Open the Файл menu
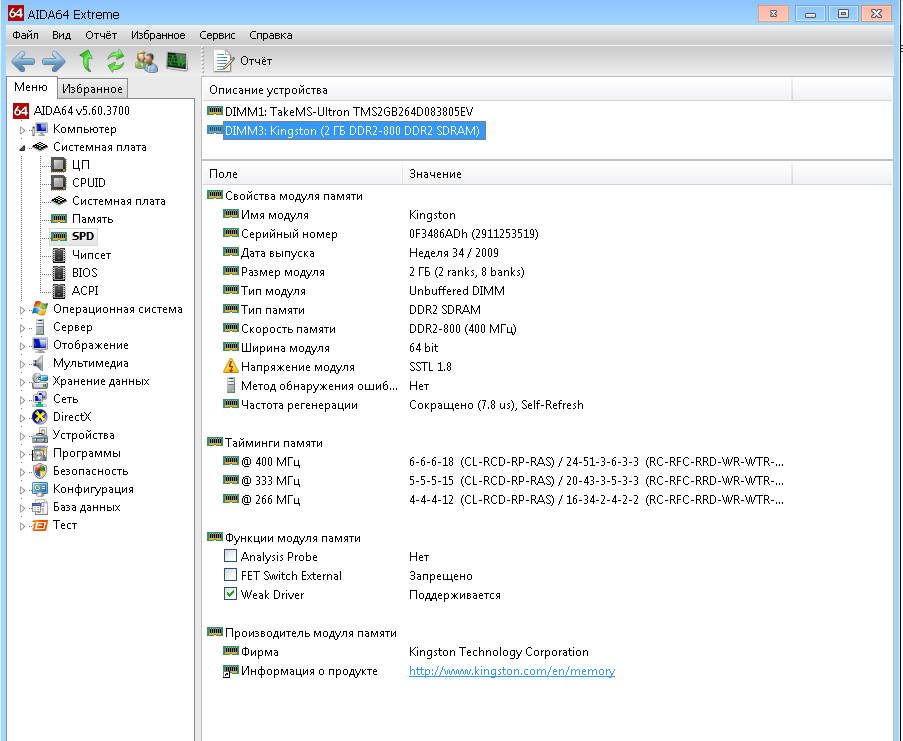The width and height of the screenshot is (903, 741). pyautogui.click(x=25, y=35)
